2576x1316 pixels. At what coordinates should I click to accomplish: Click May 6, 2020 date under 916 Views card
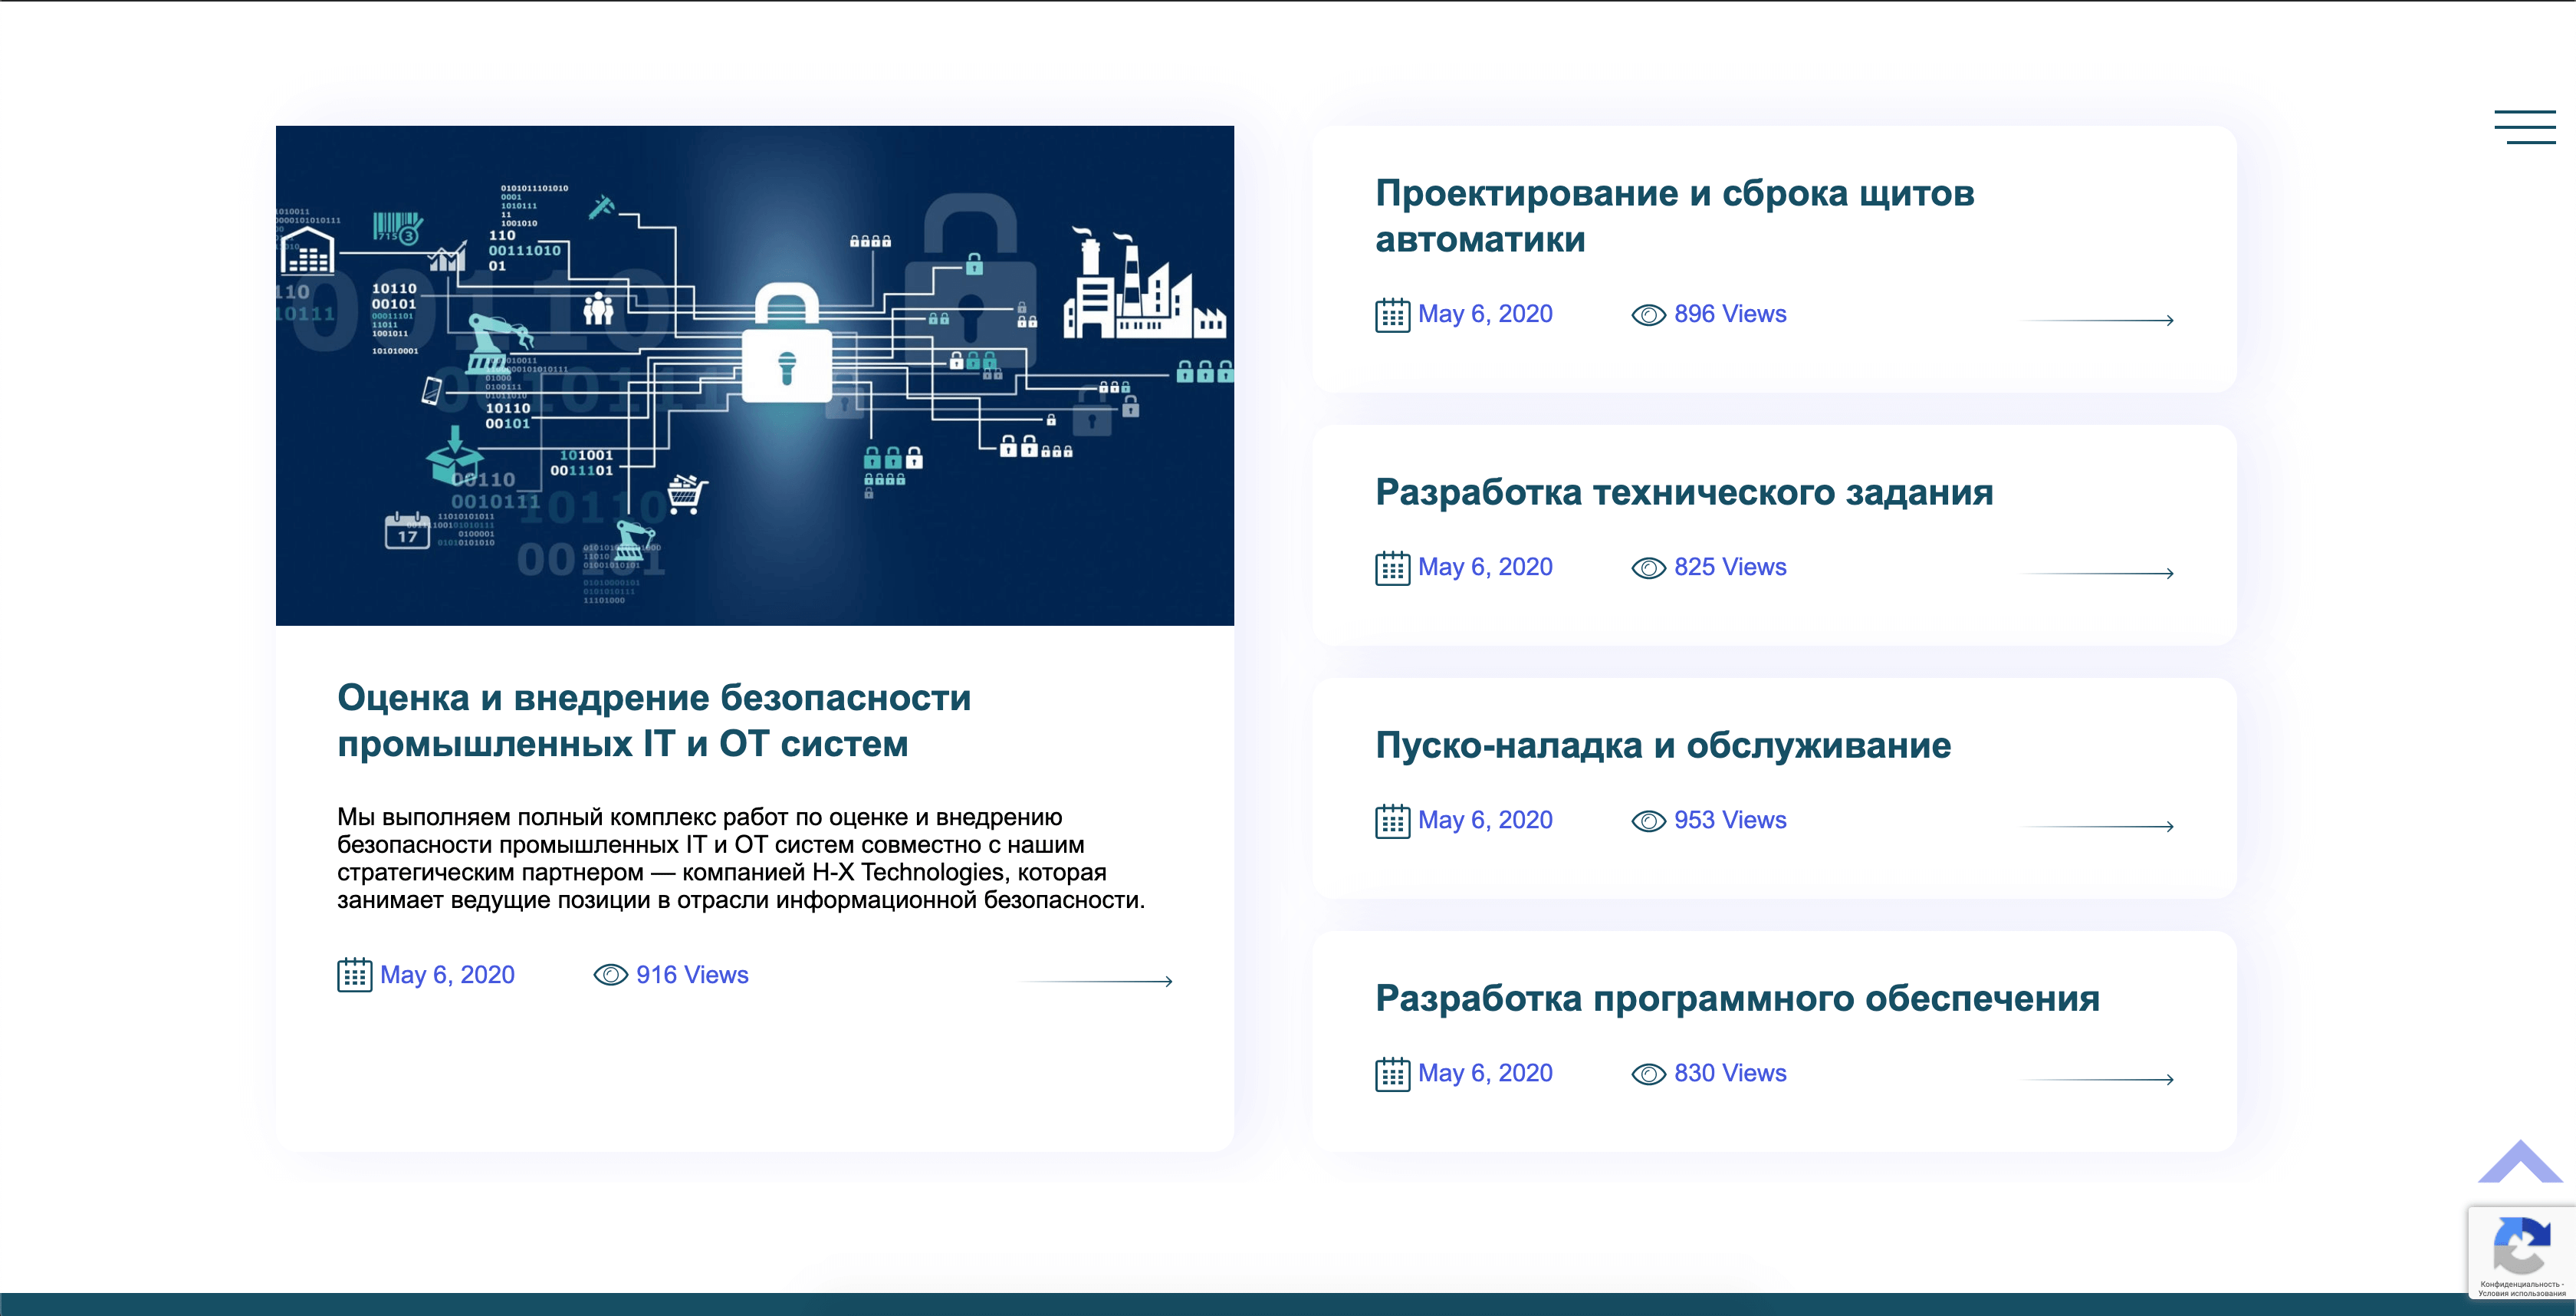pyautogui.click(x=447, y=975)
